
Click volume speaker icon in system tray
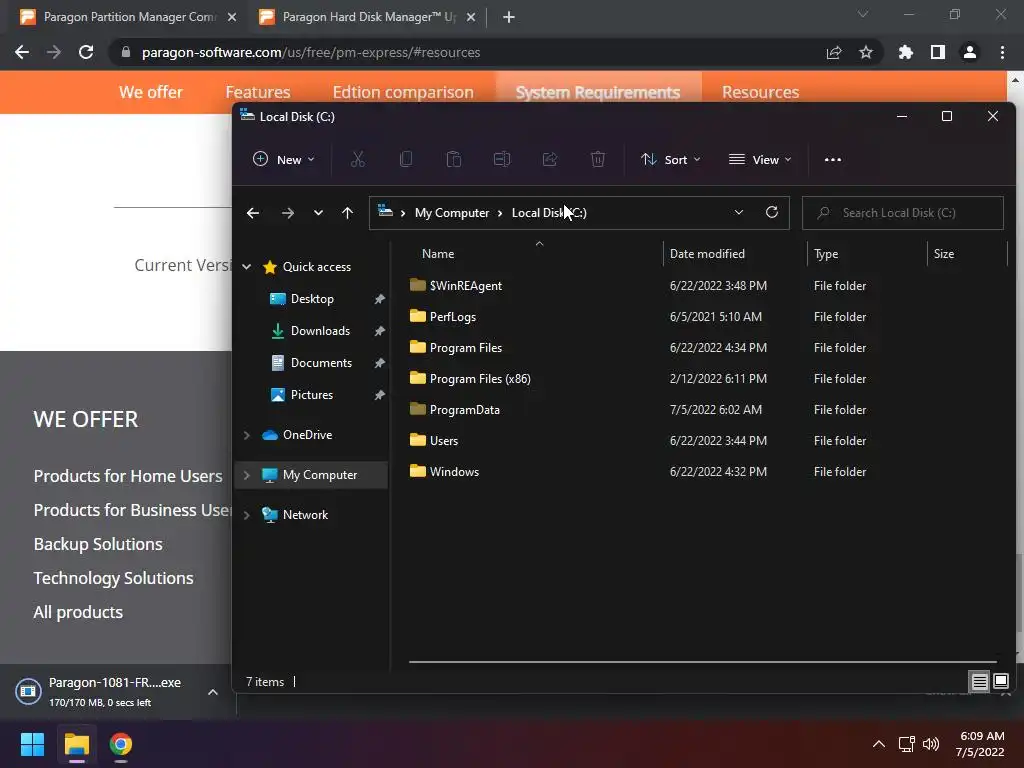931,744
